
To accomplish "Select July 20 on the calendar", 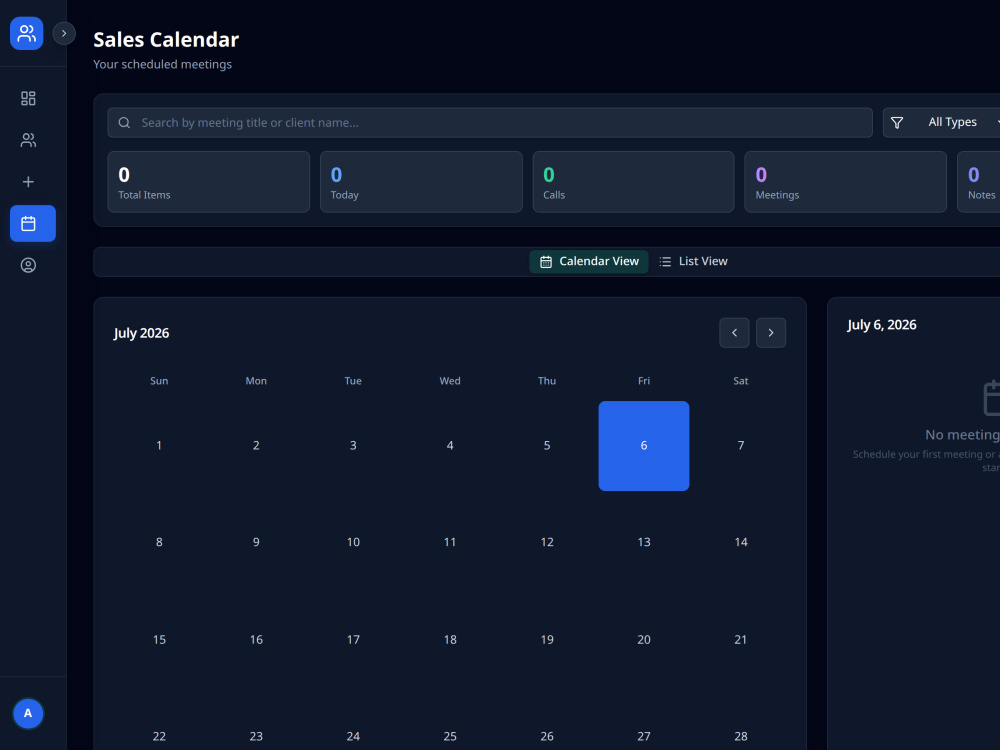I will pos(644,640).
